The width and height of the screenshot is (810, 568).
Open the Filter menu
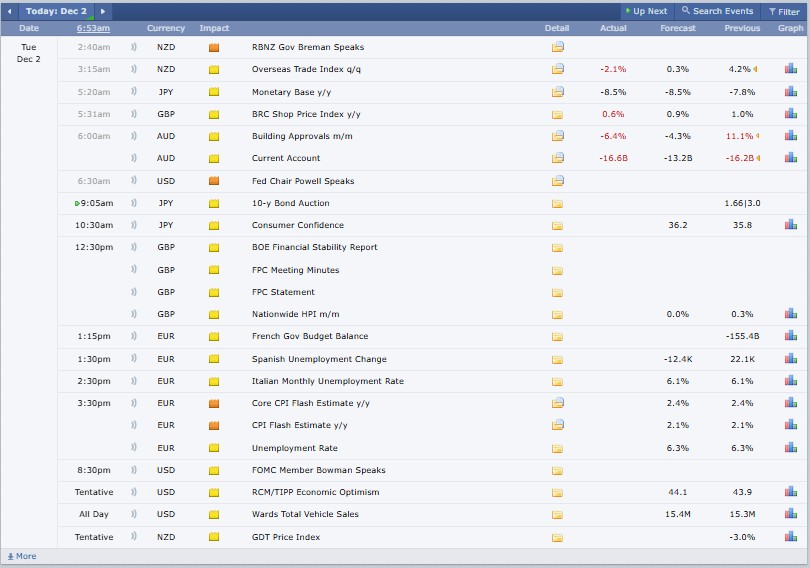[783, 11]
